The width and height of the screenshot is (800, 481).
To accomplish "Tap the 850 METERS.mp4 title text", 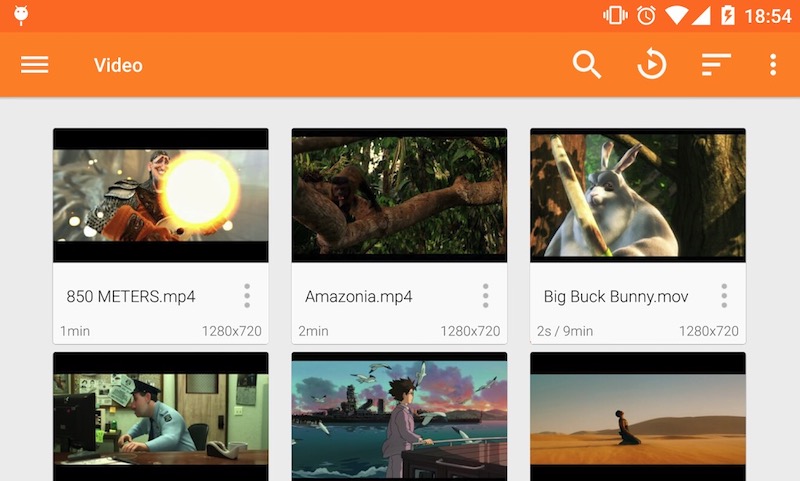I will [x=131, y=297].
